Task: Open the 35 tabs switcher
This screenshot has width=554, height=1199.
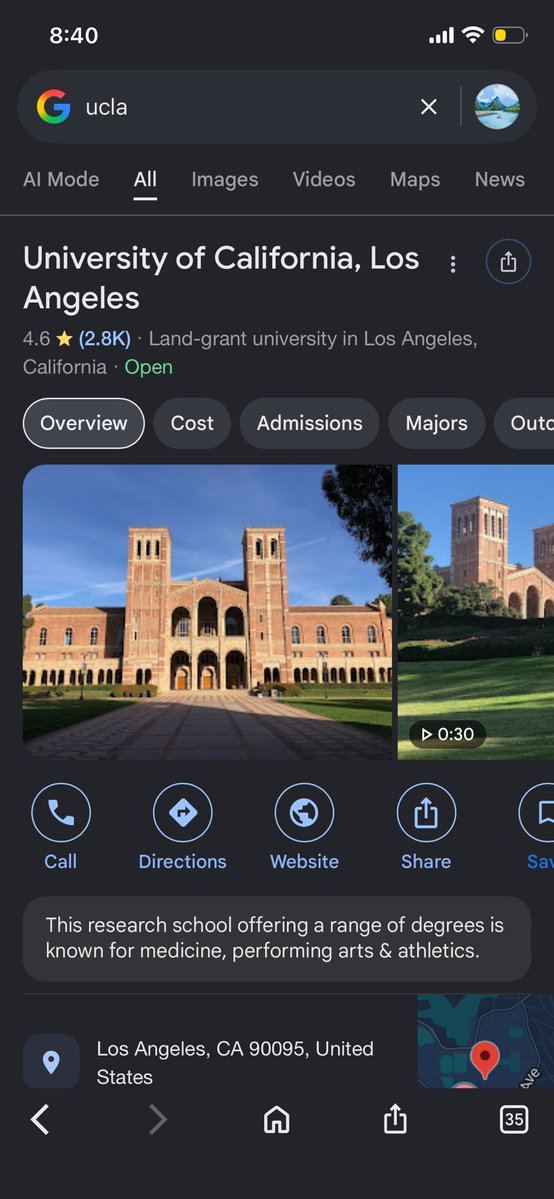Action: point(513,1120)
